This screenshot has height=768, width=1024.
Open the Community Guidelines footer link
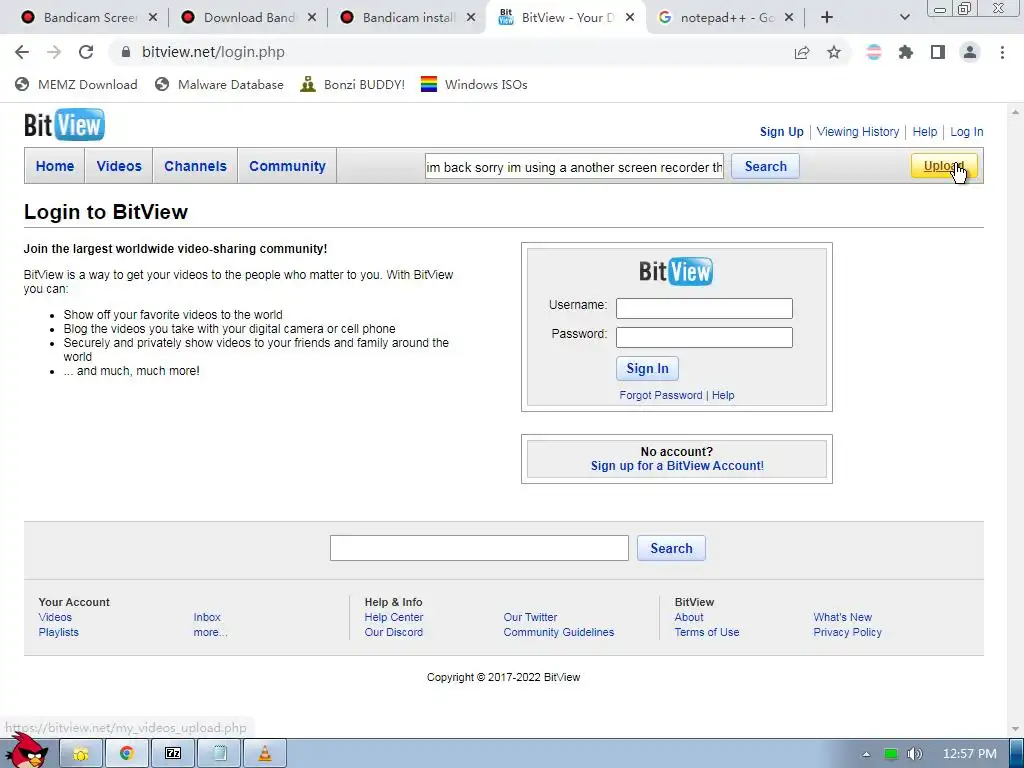[559, 632]
